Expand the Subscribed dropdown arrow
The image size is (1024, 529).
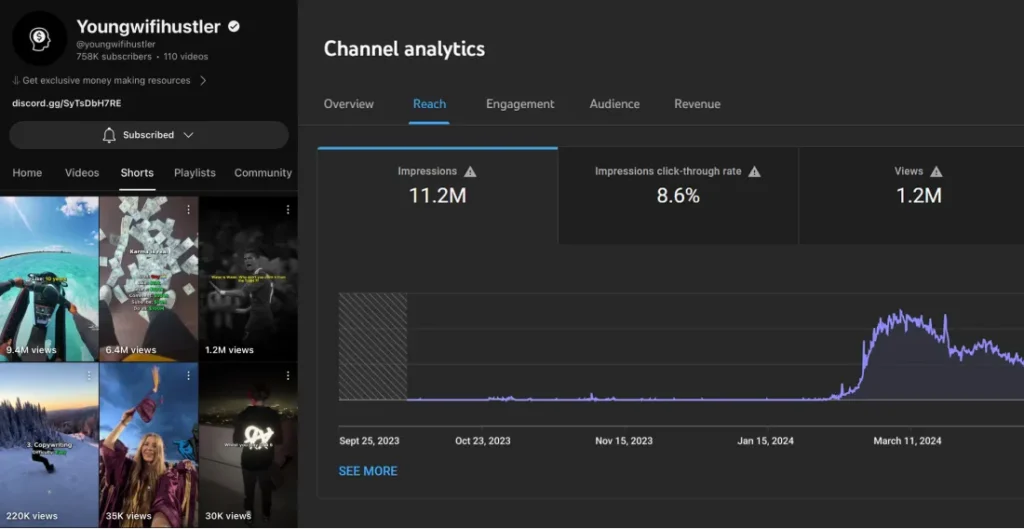188,135
